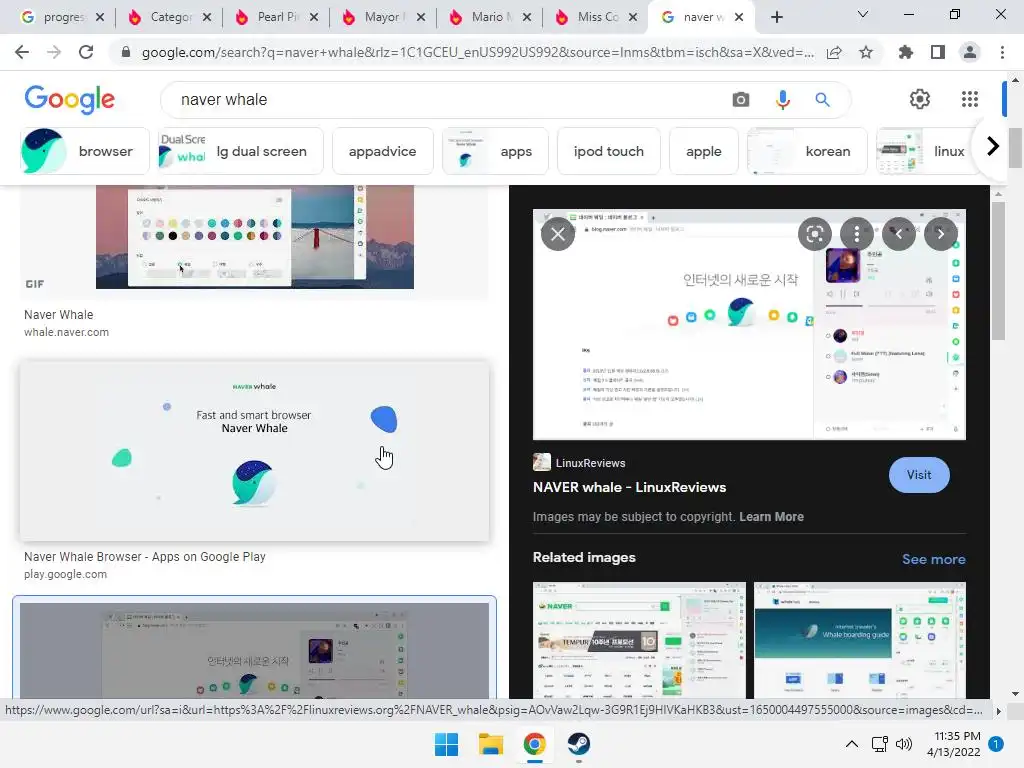The width and height of the screenshot is (1024, 768).
Task: Search by image with camera icon
Action: point(741,100)
